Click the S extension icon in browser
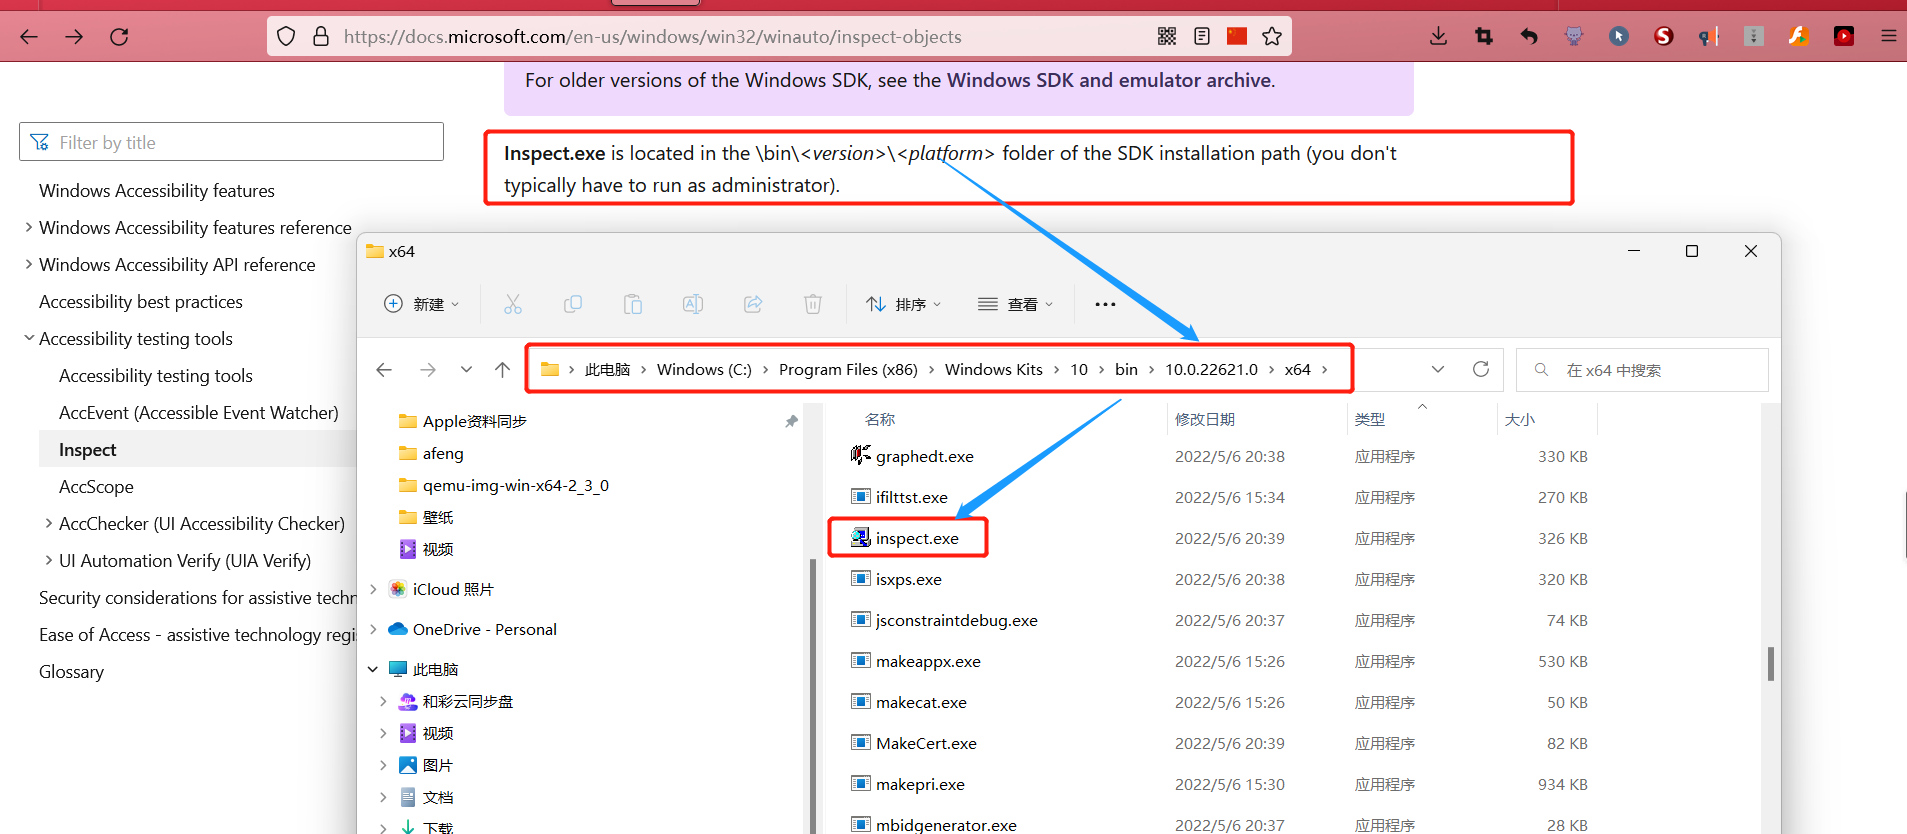 point(1664,37)
